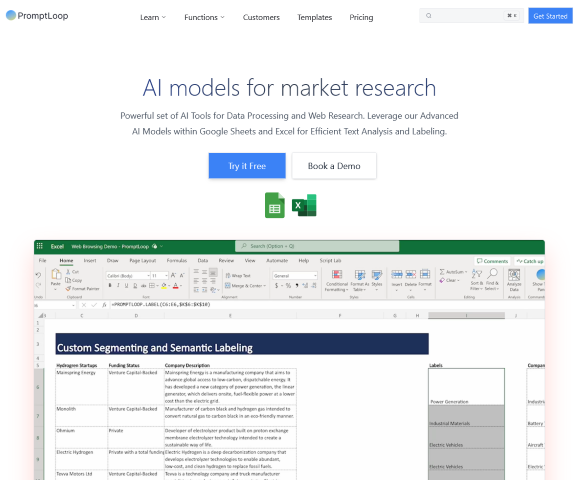The height and width of the screenshot is (480, 579).
Task: Switch to the Draw ribbon tab
Action: tap(113, 260)
